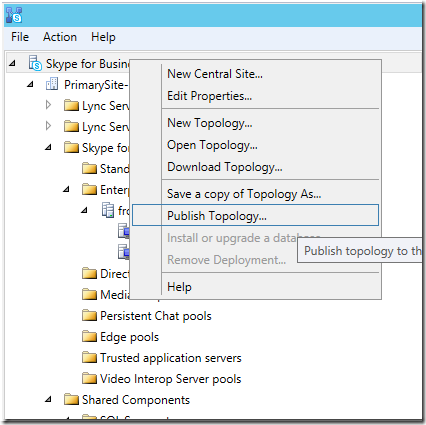The height and width of the screenshot is (425, 426).
Task: Click the Trusted application servers folder icon
Action: click(89, 357)
